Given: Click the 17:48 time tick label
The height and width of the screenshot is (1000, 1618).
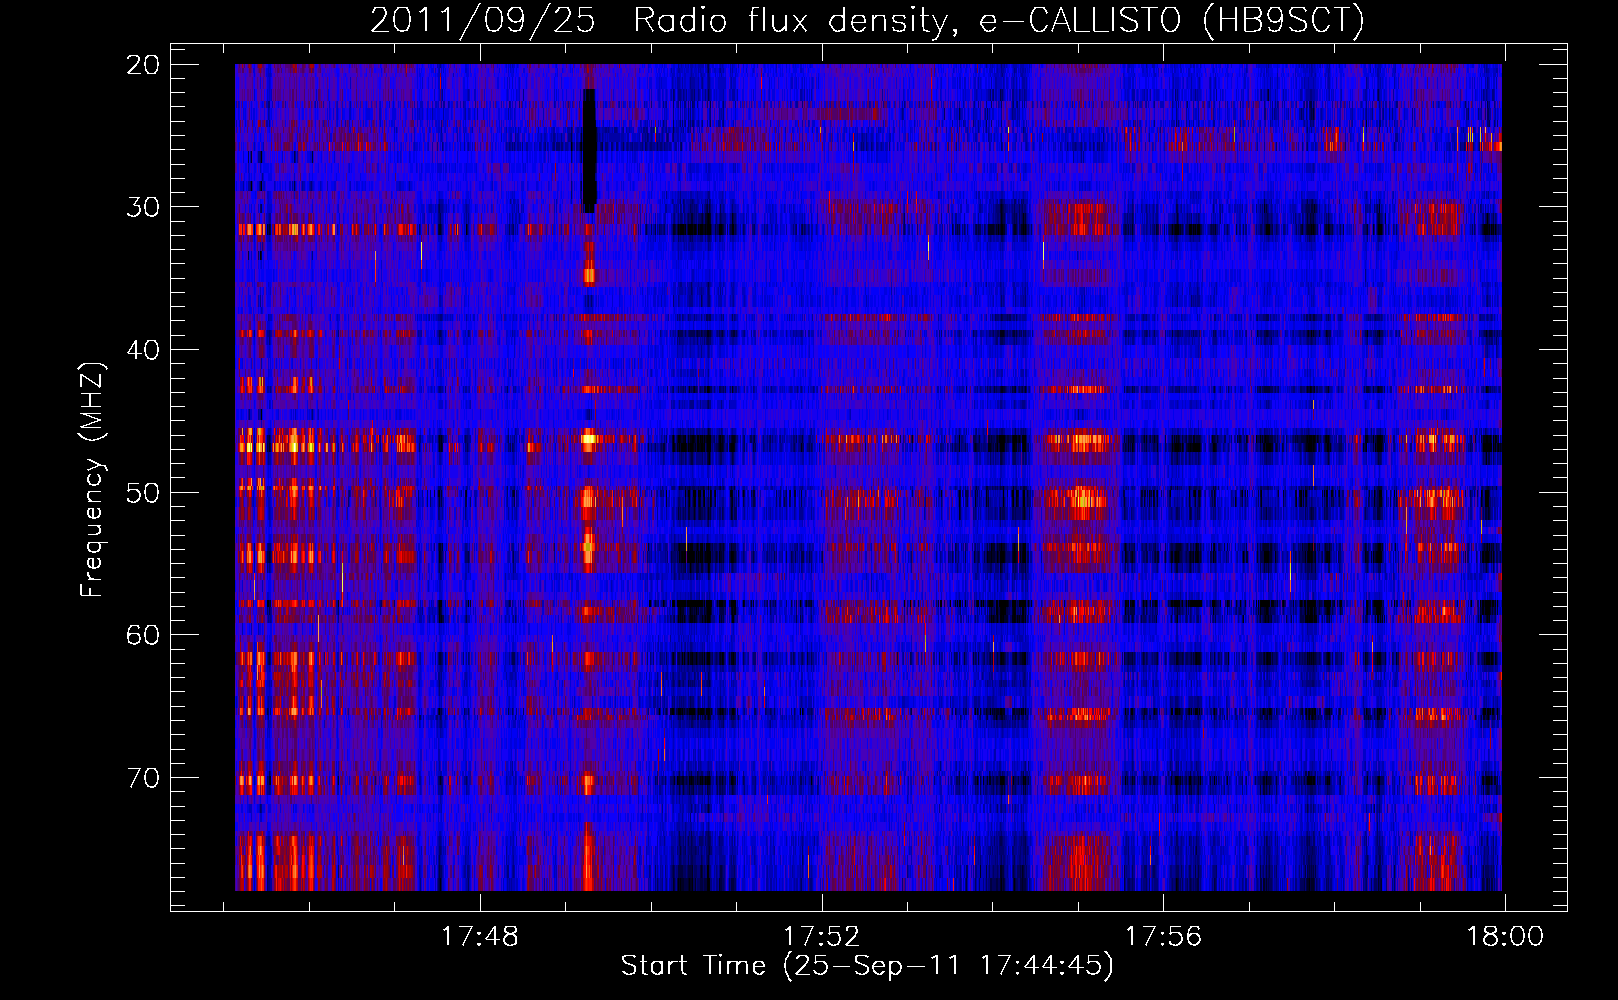Looking at the screenshot, I should [x=480, y=937].
